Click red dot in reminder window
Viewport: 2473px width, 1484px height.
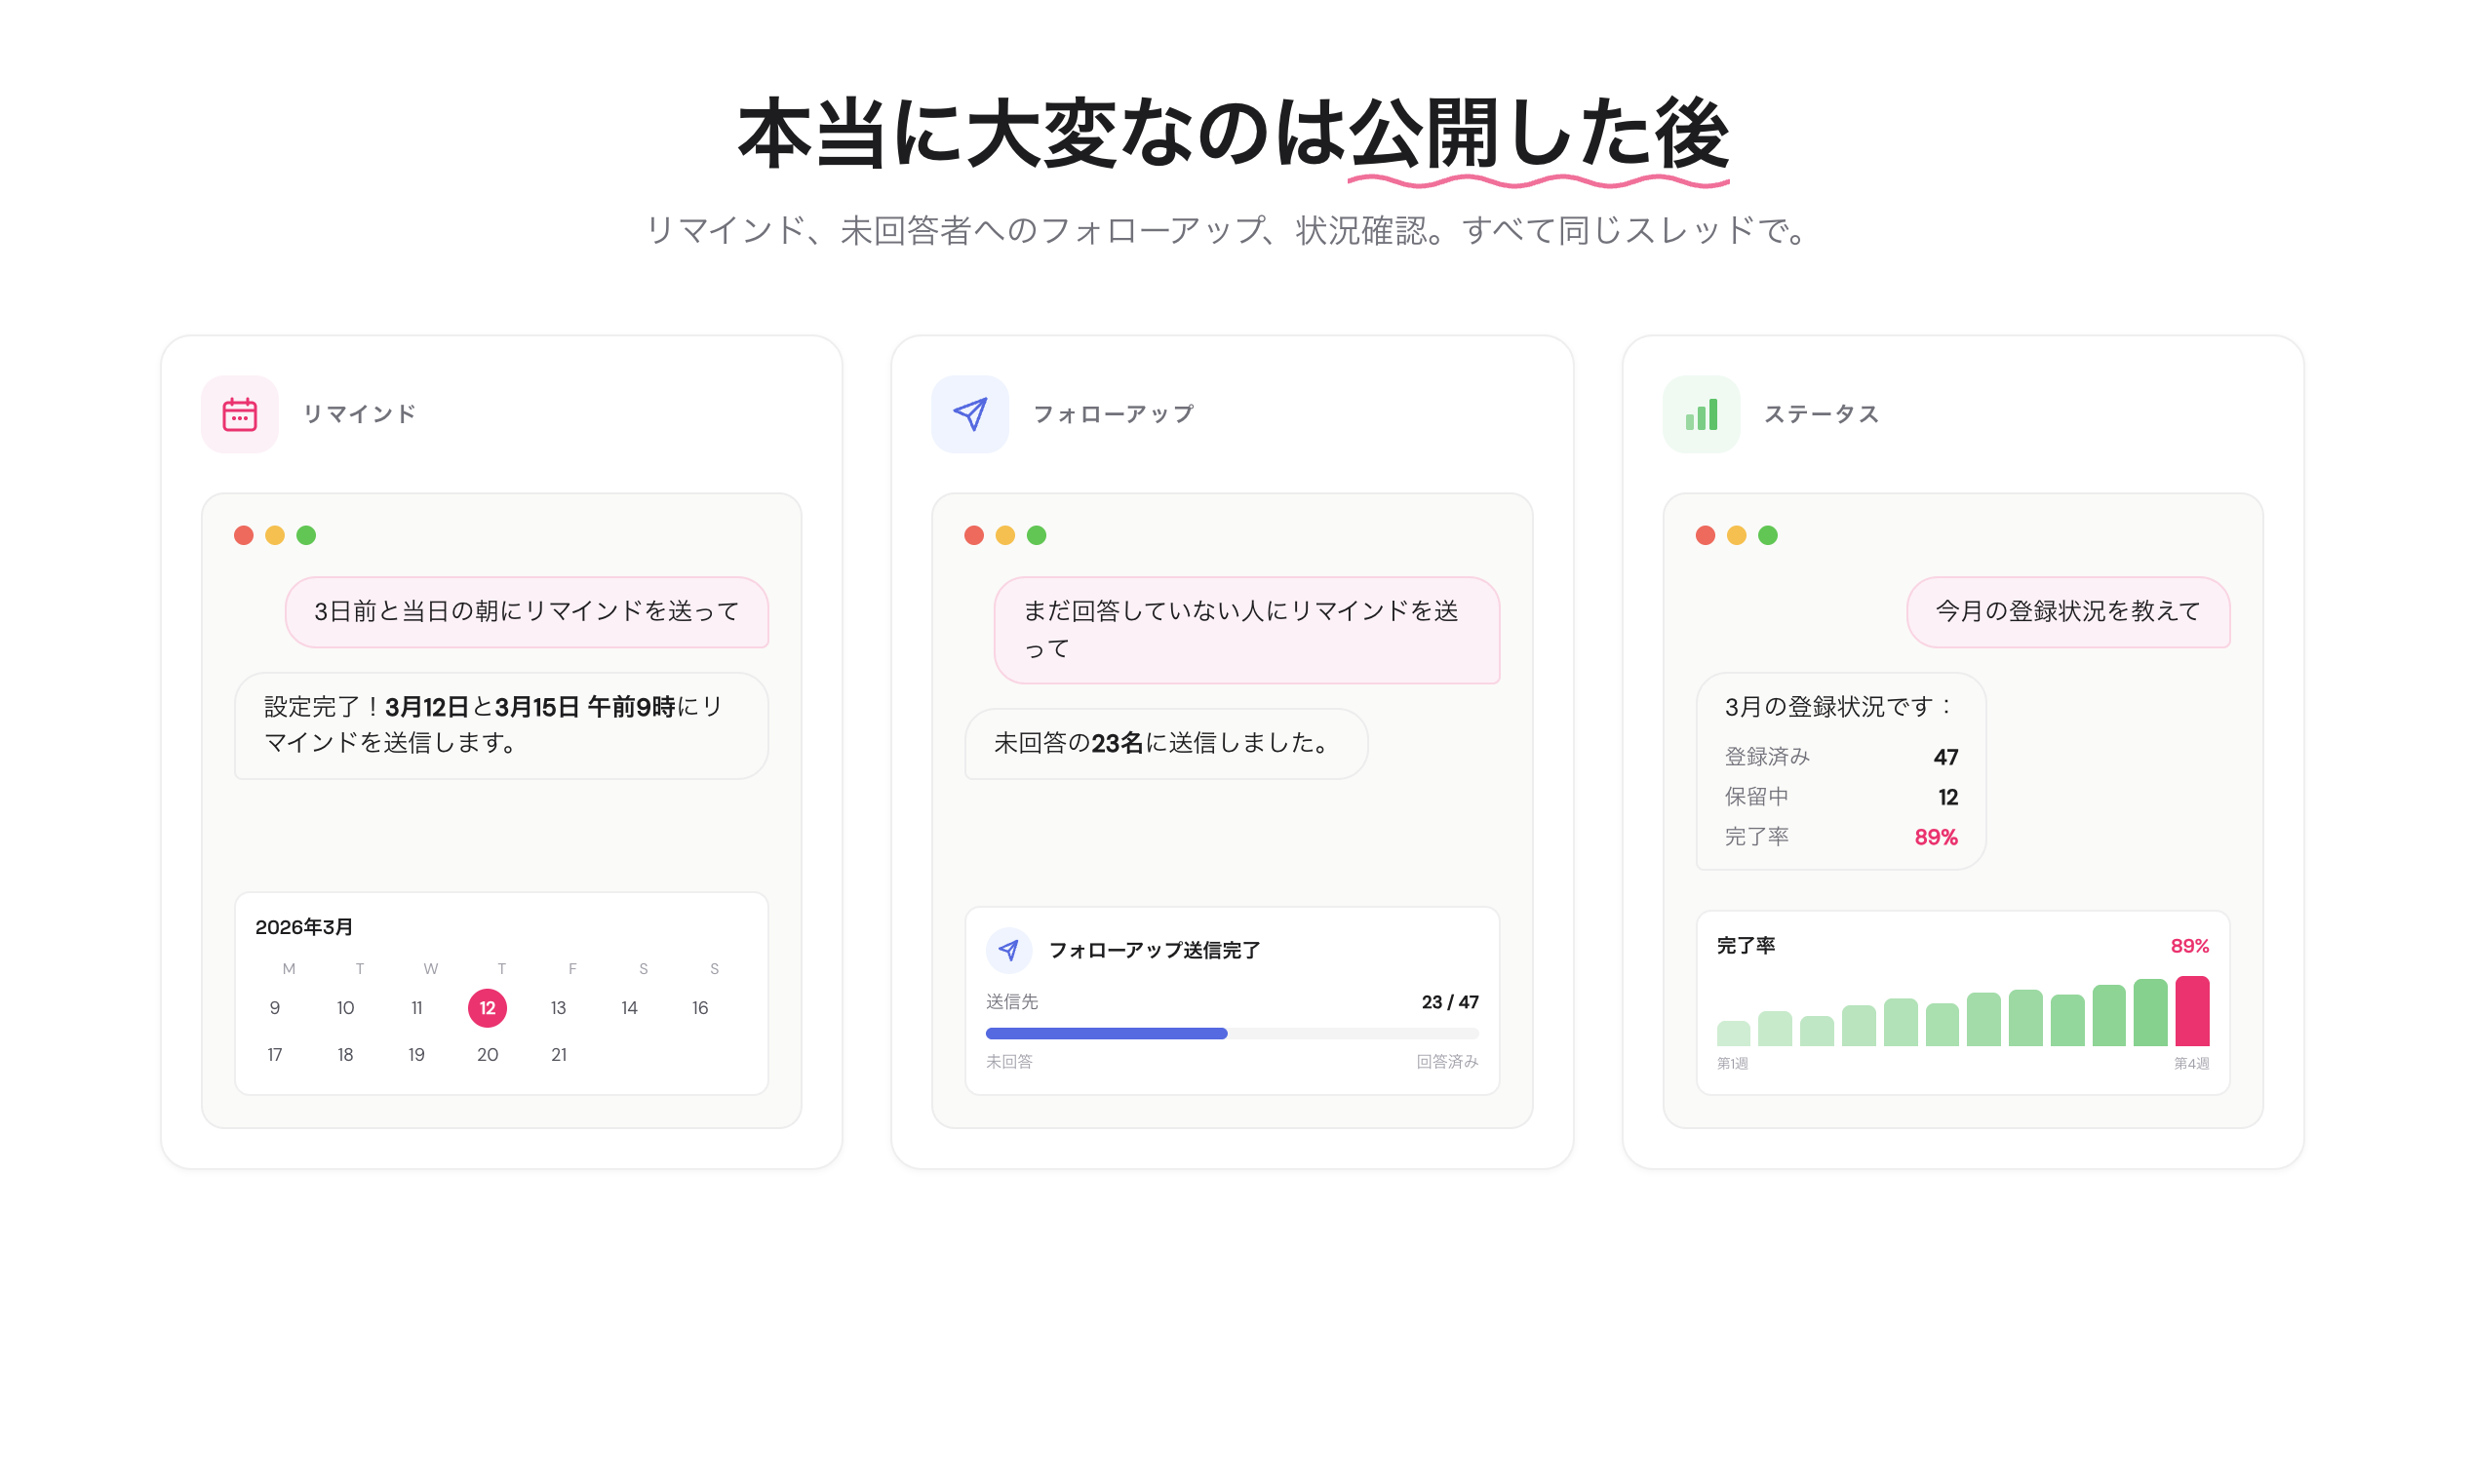point(243,535)
